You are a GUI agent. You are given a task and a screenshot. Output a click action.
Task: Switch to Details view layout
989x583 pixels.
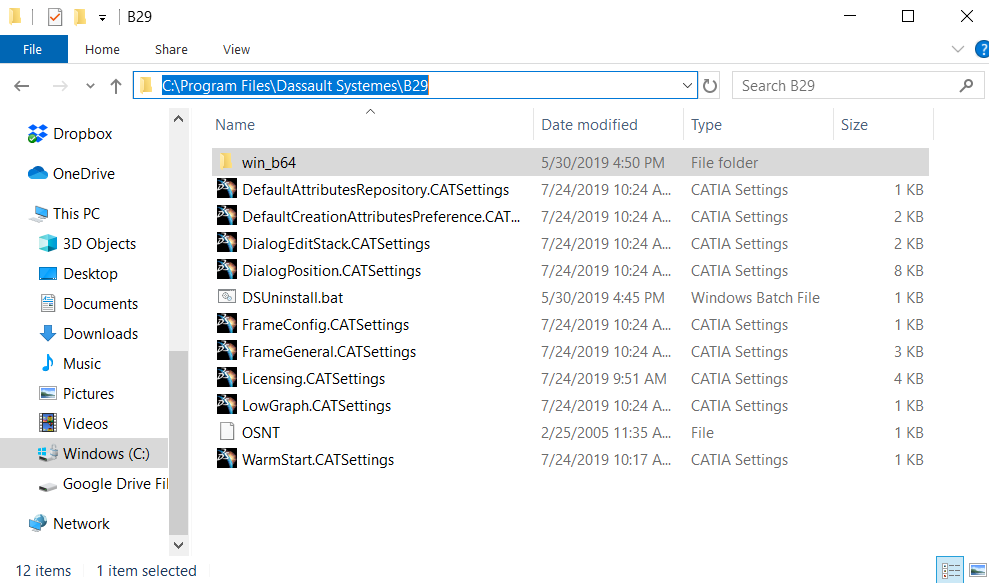(951, 570)
